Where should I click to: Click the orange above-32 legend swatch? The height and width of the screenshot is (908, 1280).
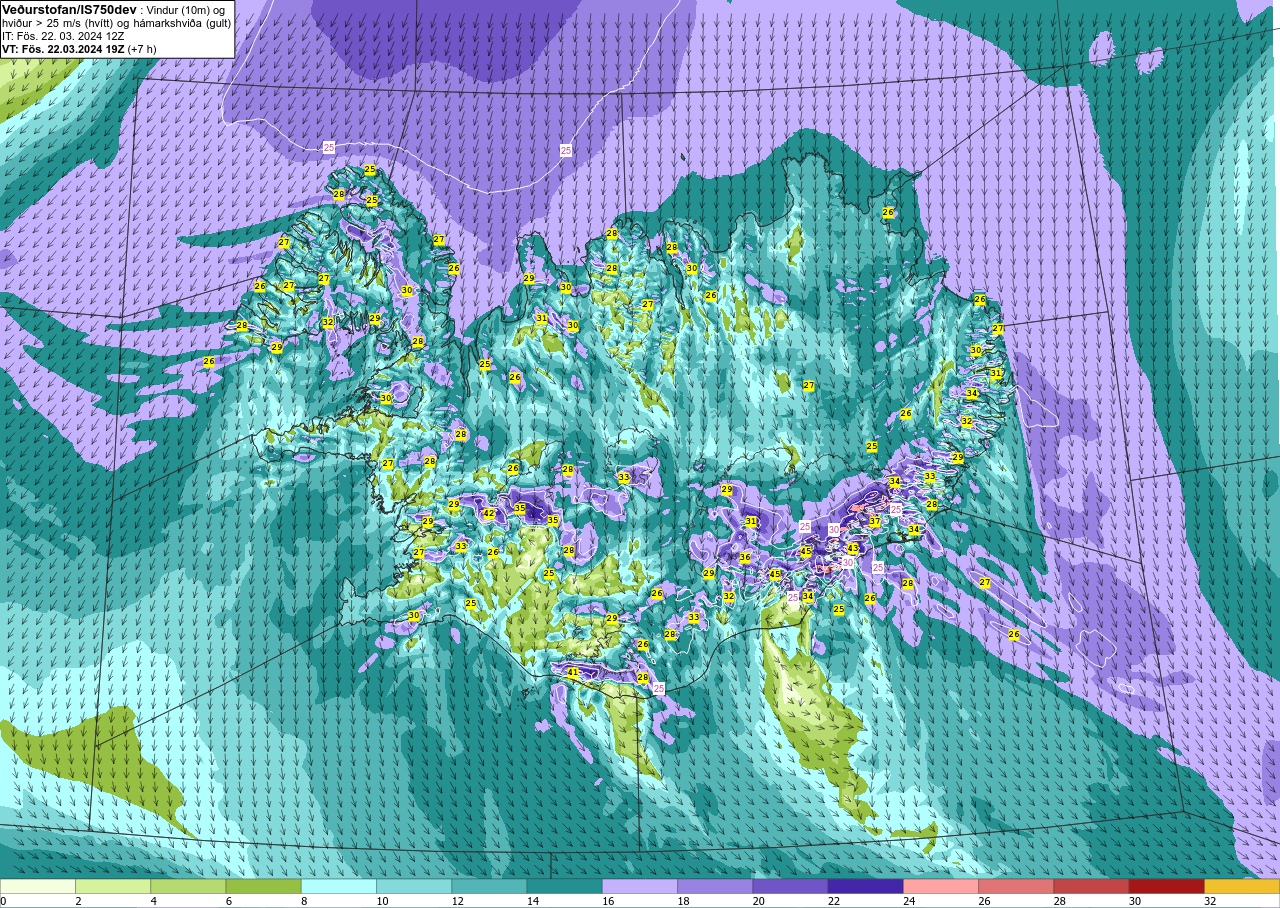click(x=1242, y=886)
